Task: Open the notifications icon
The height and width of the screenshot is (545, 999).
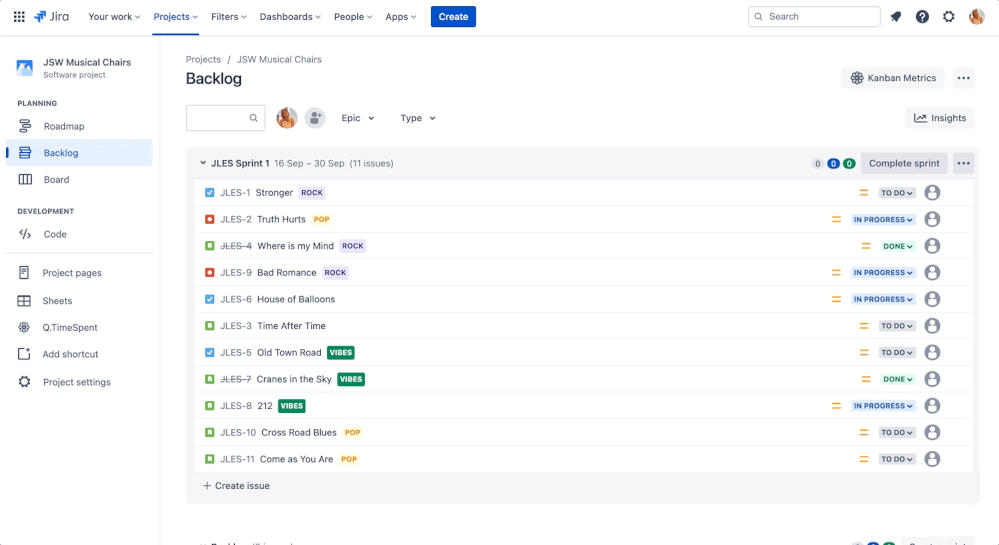Action: [896, 17]
